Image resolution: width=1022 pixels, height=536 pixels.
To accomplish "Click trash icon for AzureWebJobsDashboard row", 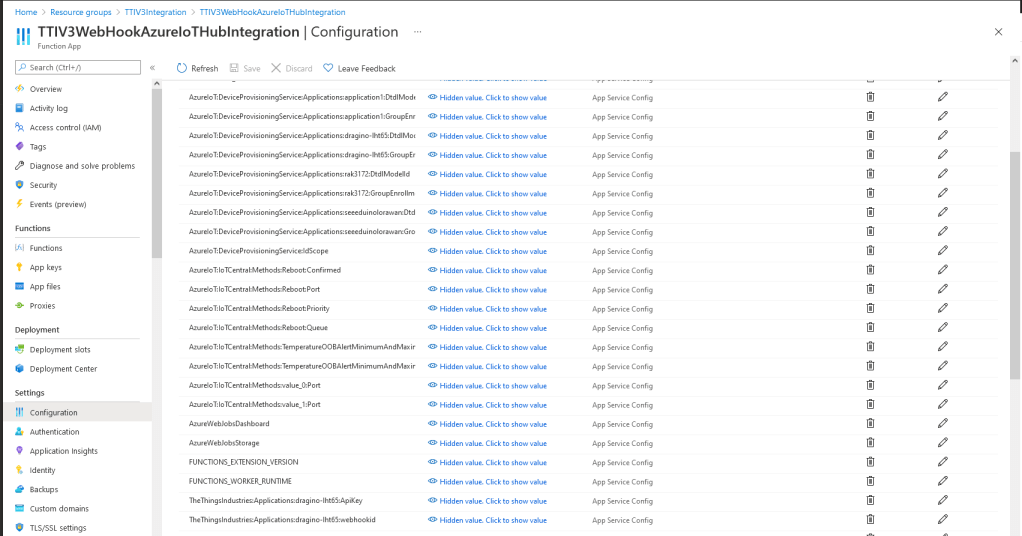I will [870, 424].
